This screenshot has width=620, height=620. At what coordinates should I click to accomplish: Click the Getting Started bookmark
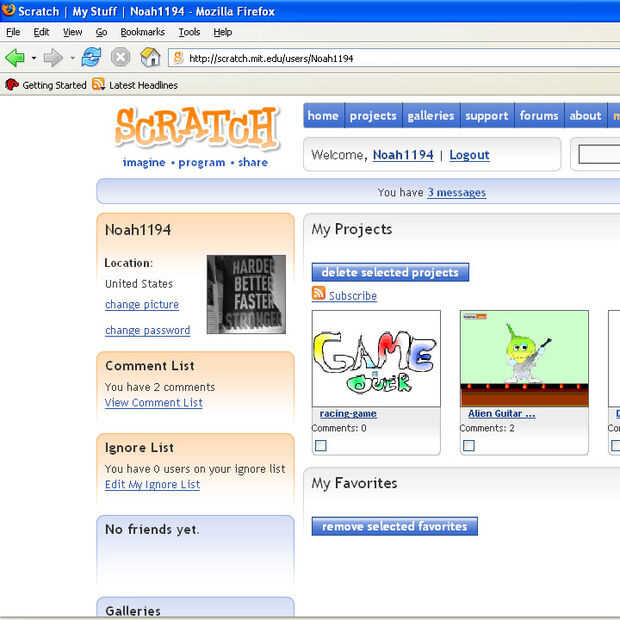point(46,85)
